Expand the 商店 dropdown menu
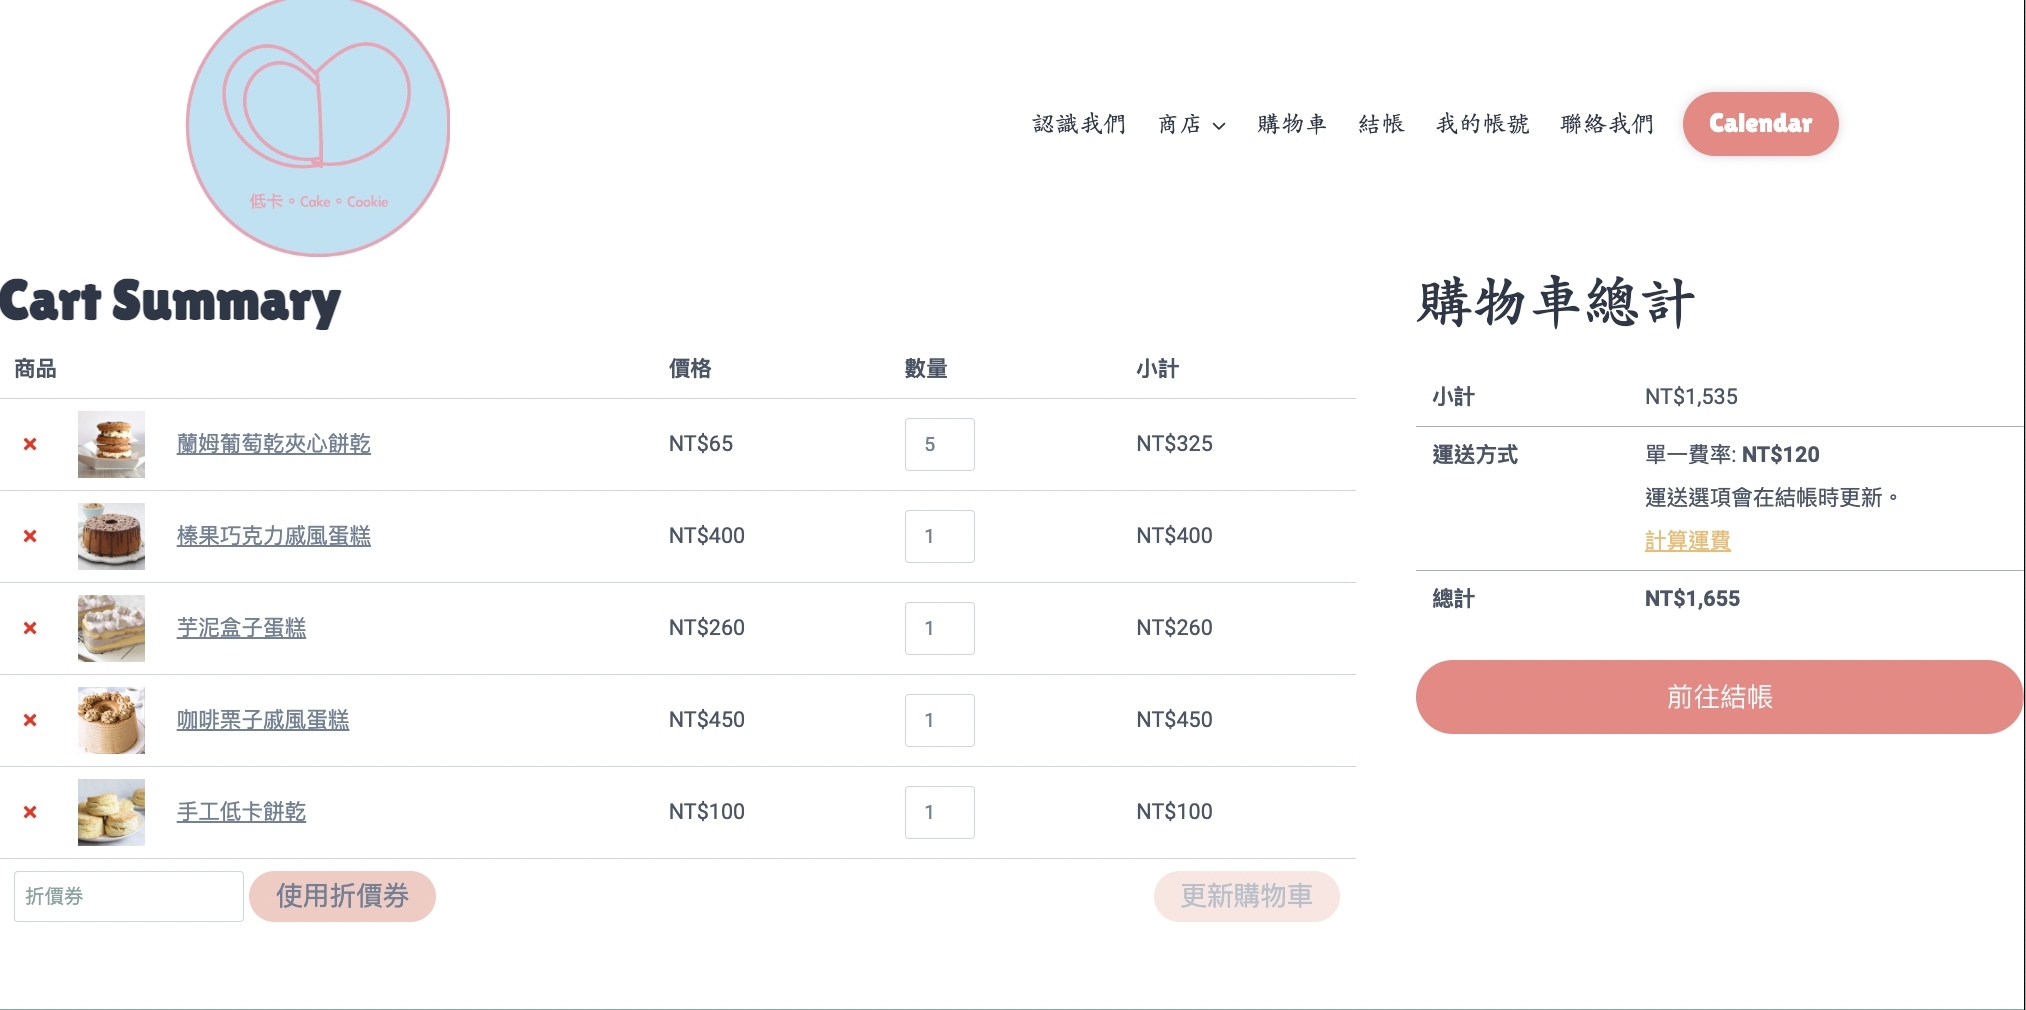The image size is (2026, 1010). pyautogui.click(x=1191, y=124)
